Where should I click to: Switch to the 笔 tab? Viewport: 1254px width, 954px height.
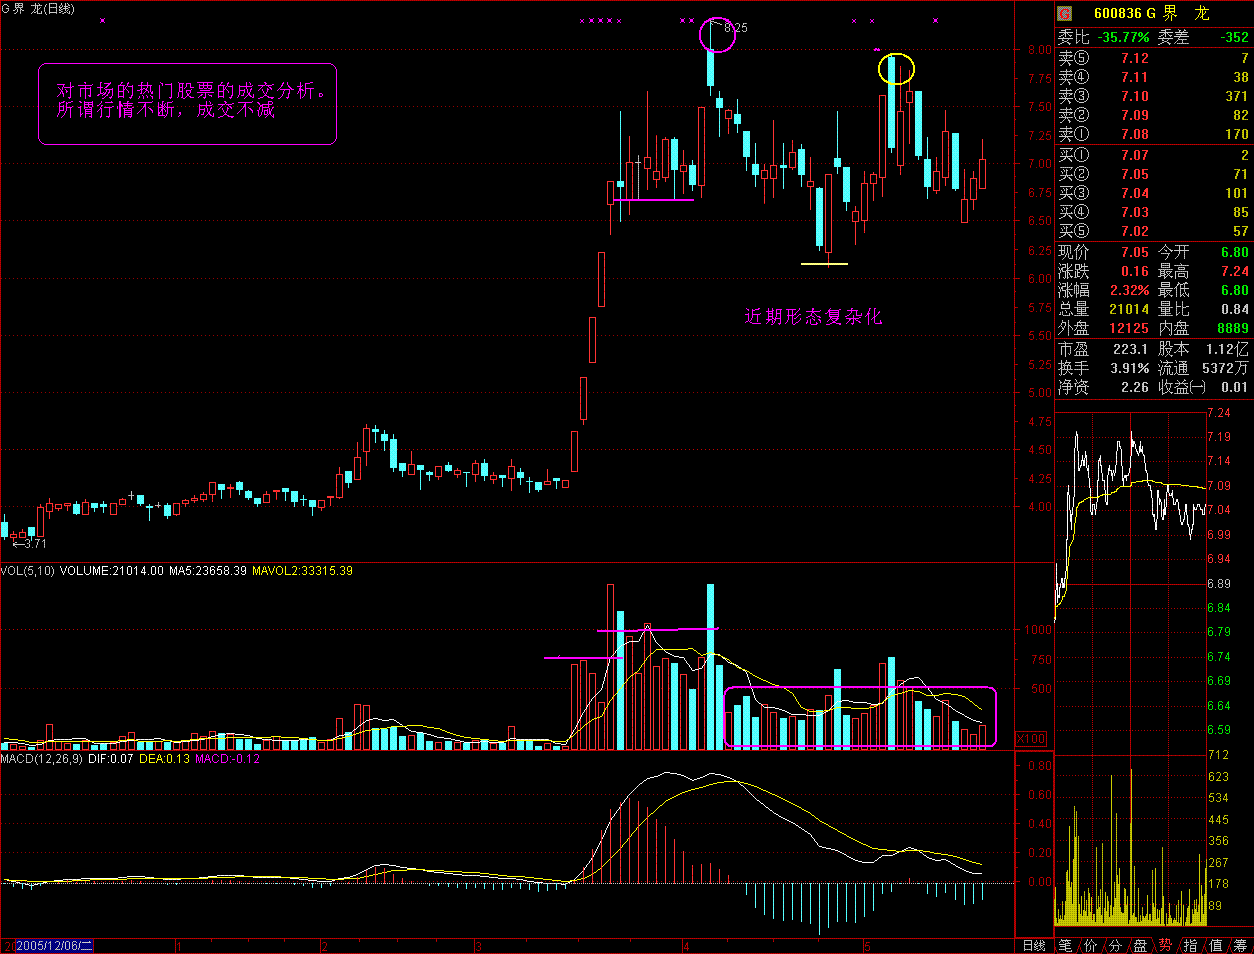[1065, 945]
